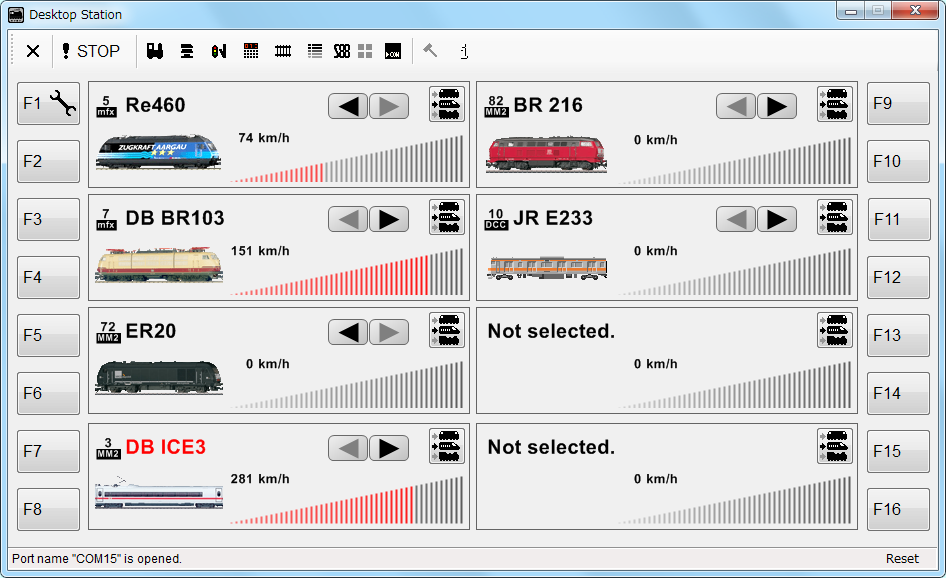The image size is (946, 578).
Task: Click the F10 function button
Action: coord(898,161)
